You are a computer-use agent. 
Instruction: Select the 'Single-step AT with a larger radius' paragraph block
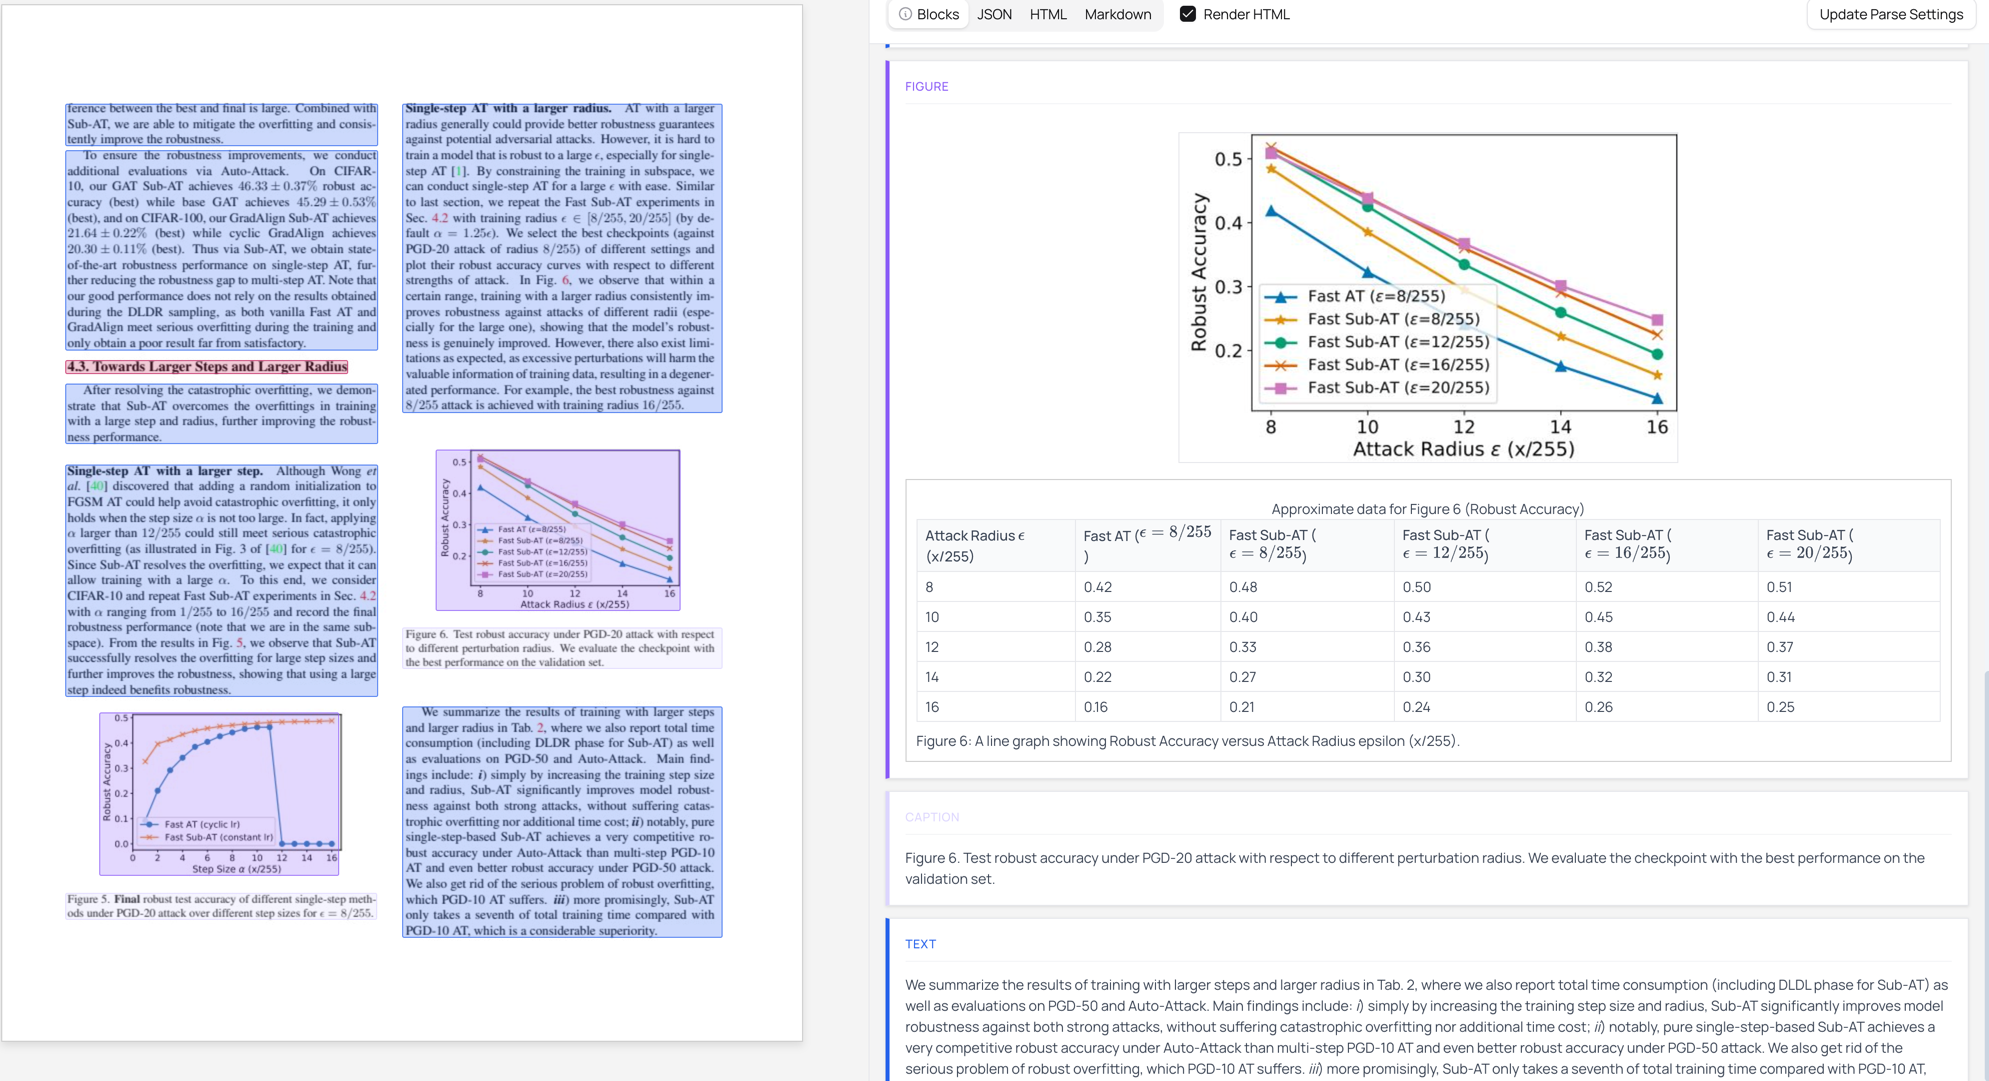pos(562,257)
